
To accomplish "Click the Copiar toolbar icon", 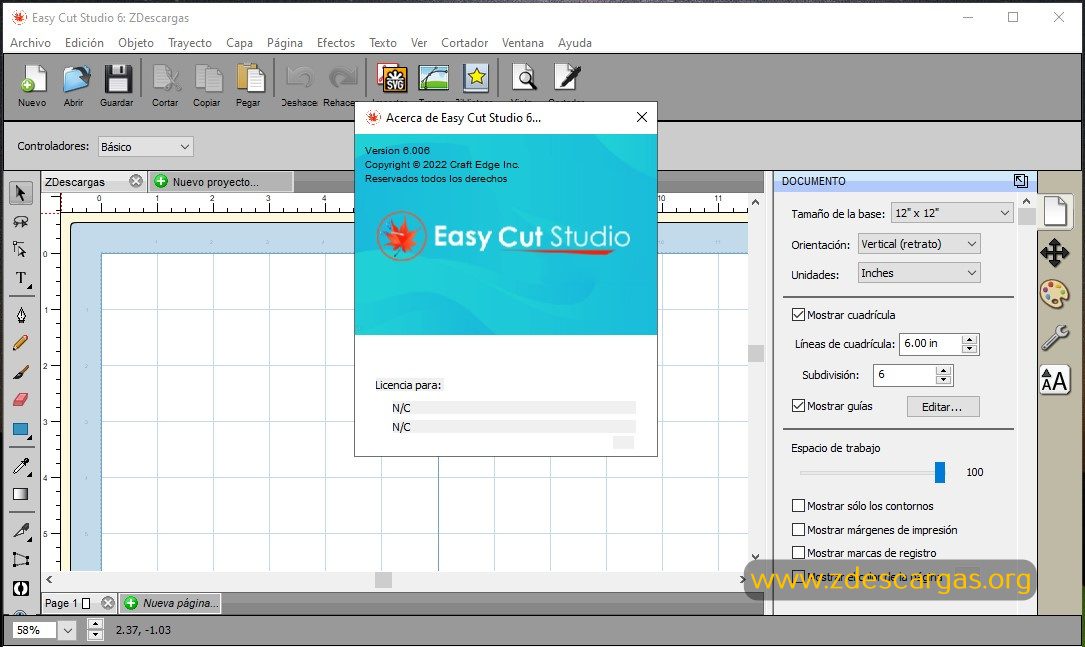I will (x=208, y=78).
